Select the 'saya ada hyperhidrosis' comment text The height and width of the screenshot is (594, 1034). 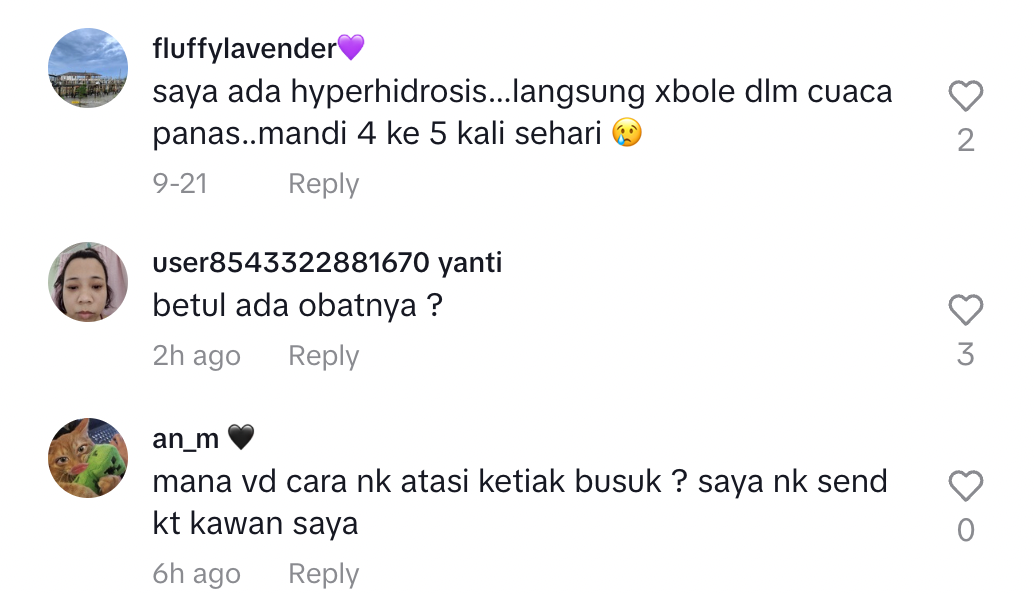click(x=522, y=112)
